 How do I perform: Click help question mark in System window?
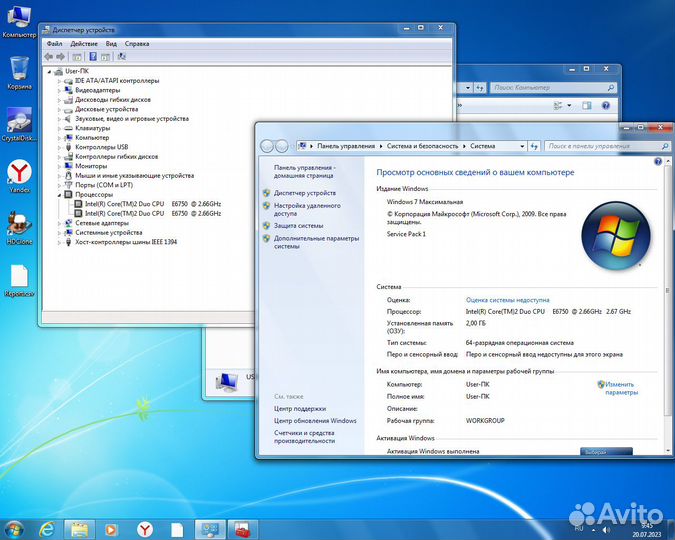tap(658, 161)
